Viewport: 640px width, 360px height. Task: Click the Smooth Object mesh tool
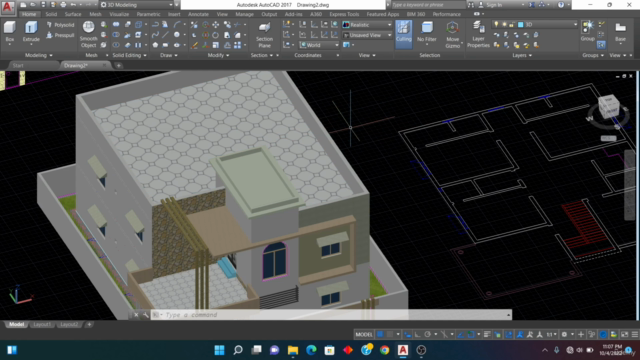(x=88, y=35)
